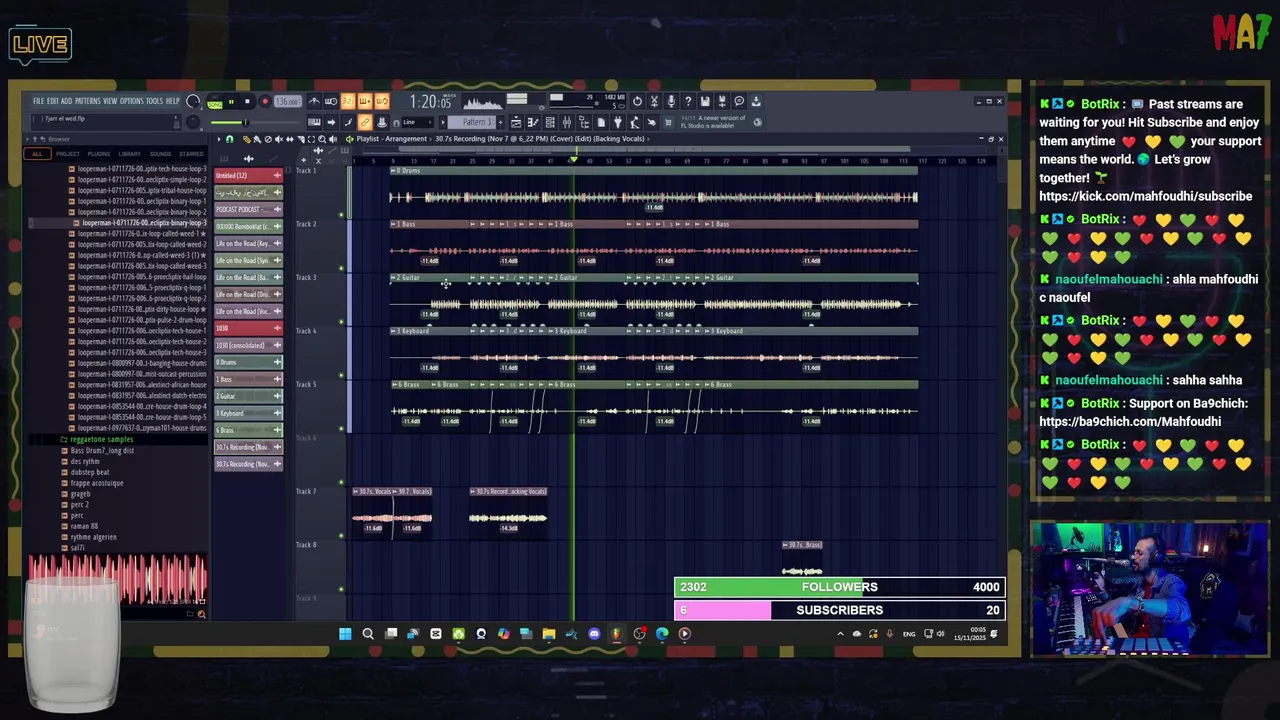Toggle Song/Pattern playback mode
1280x720 pixels.
(x=214, y=103)
